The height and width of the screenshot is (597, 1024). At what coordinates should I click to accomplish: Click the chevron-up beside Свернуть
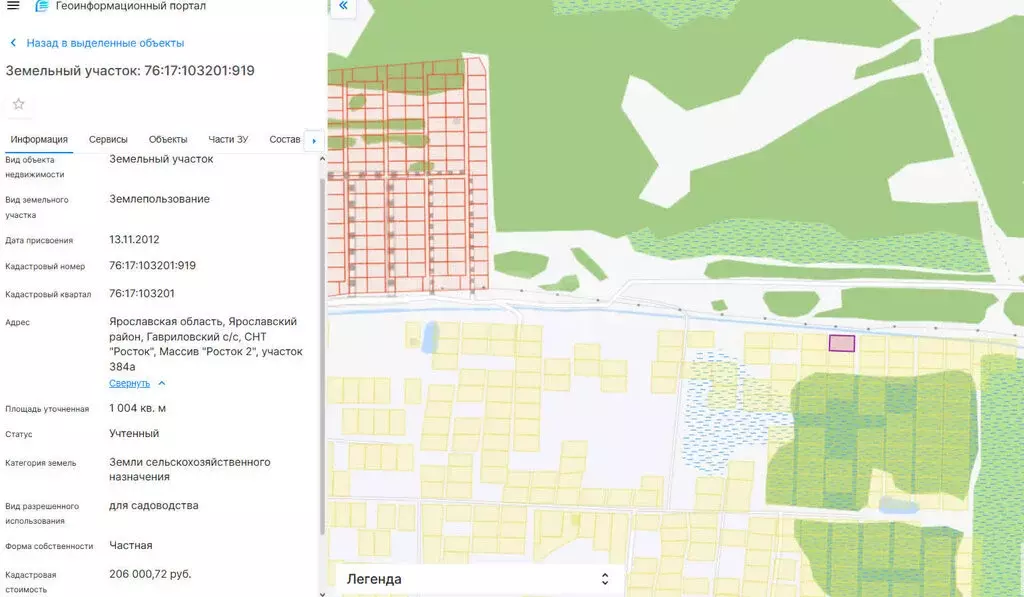162,383
